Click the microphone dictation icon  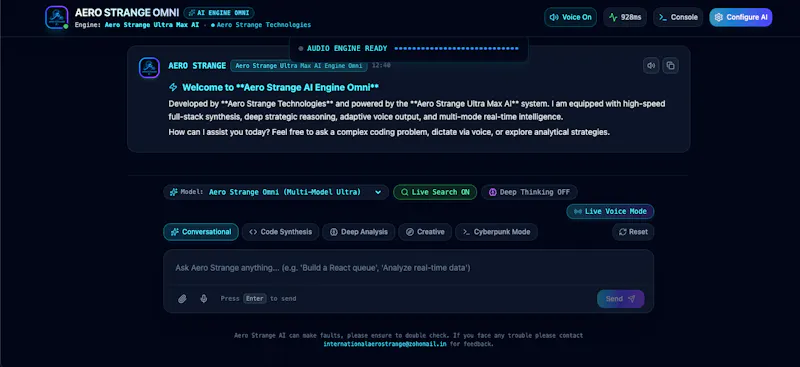tap(204, 299)
